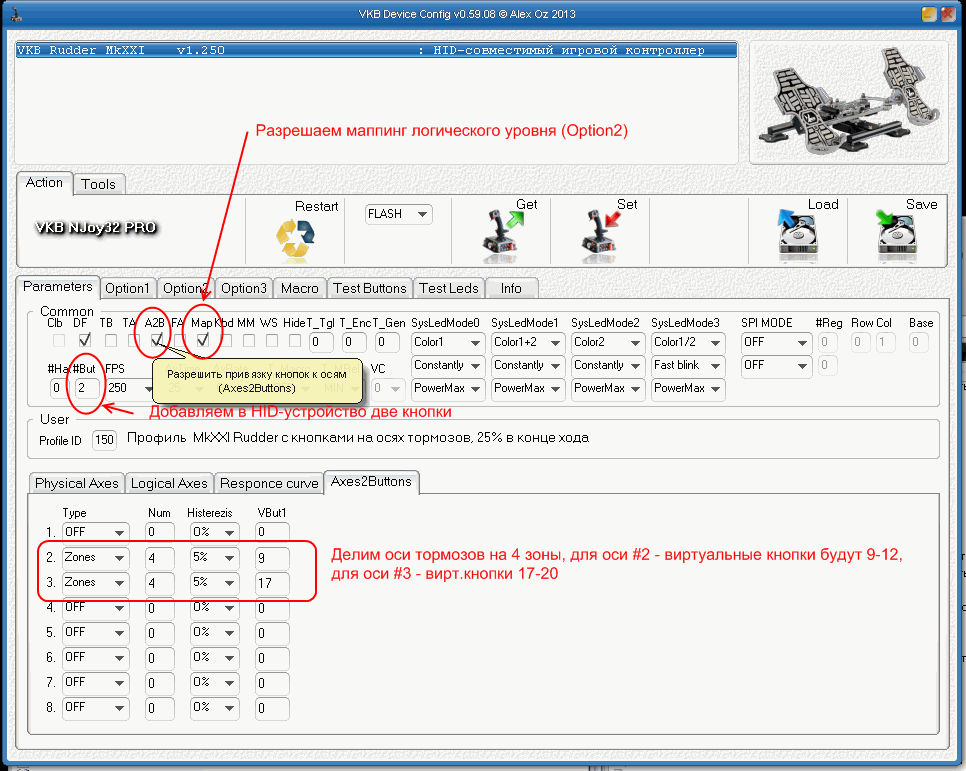Open SysLedMode2 Color2 dropdown
The image size is (966, 771).
pos(608,343)
